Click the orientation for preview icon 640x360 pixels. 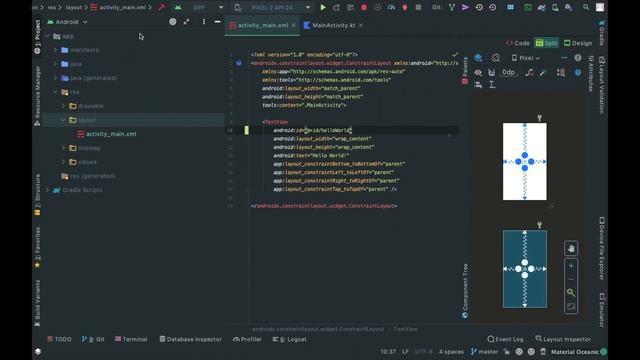point(496,58)
